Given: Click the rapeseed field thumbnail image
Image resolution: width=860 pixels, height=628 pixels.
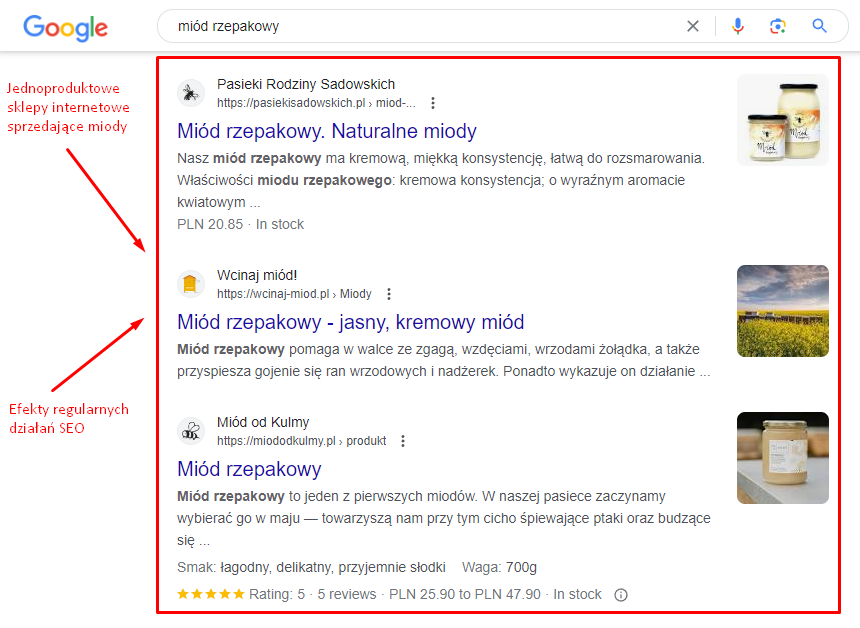Looking at the screenshot, I should tap(783, 311).
